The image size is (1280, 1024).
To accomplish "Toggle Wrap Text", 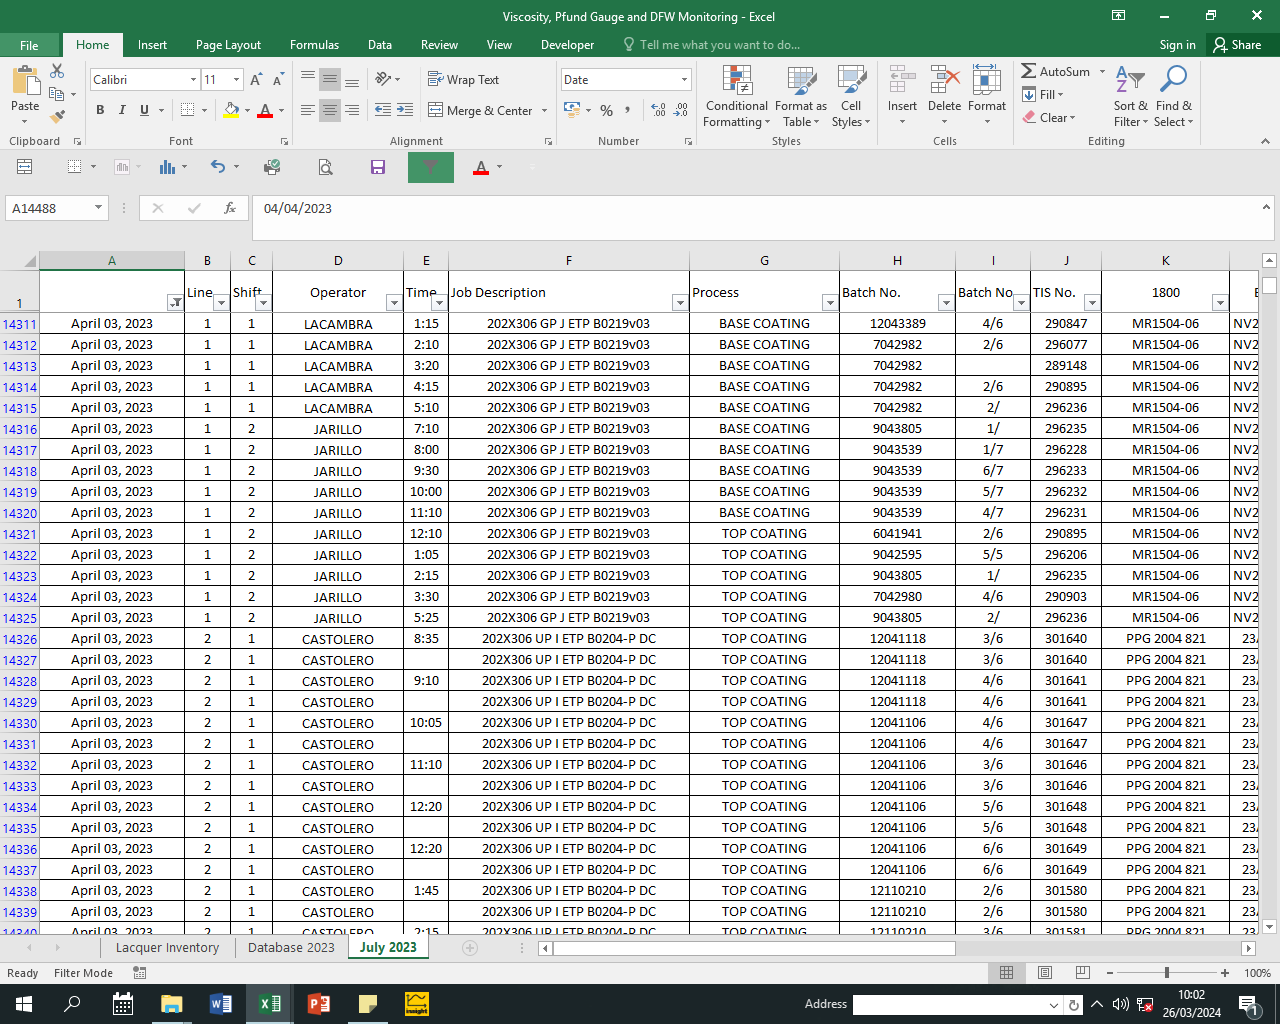I will pos(463,79).
